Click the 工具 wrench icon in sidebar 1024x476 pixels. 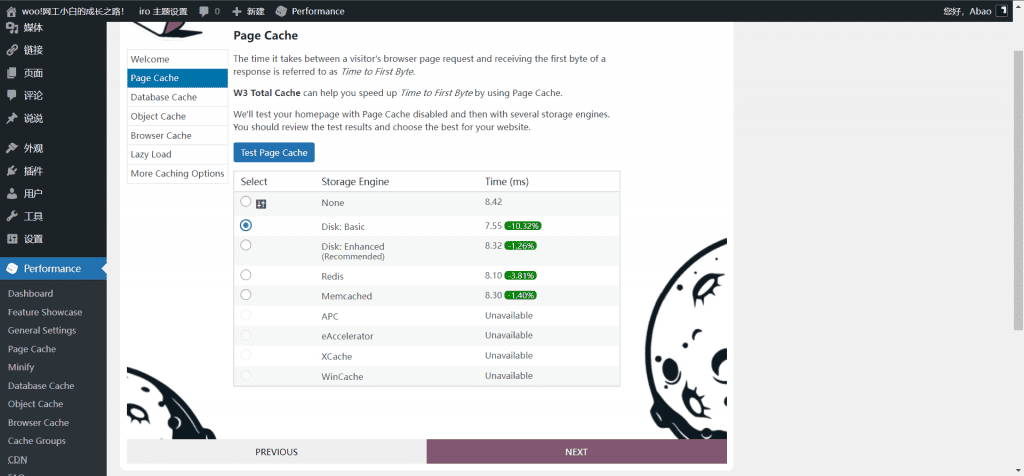[12, 216]
